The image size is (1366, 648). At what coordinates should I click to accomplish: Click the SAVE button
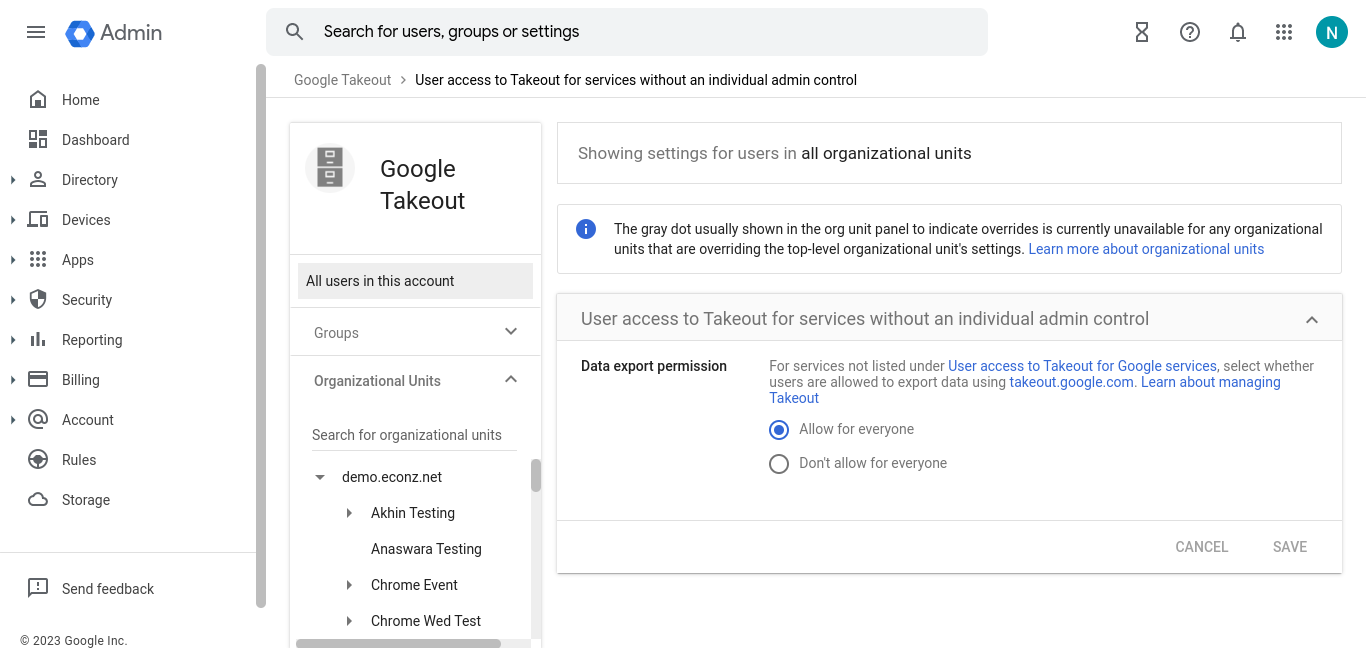click(x=1290, y=547)
